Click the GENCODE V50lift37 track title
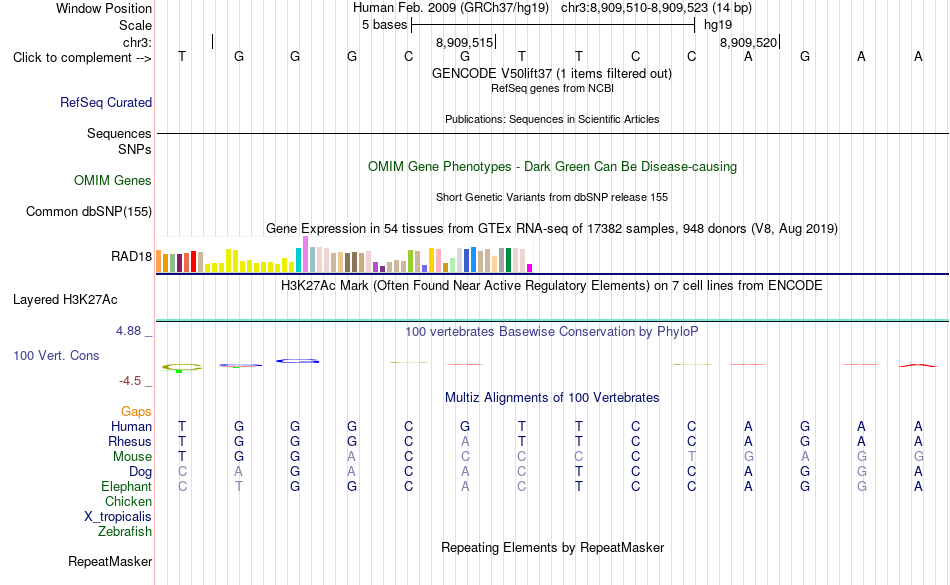 point(552,73)
